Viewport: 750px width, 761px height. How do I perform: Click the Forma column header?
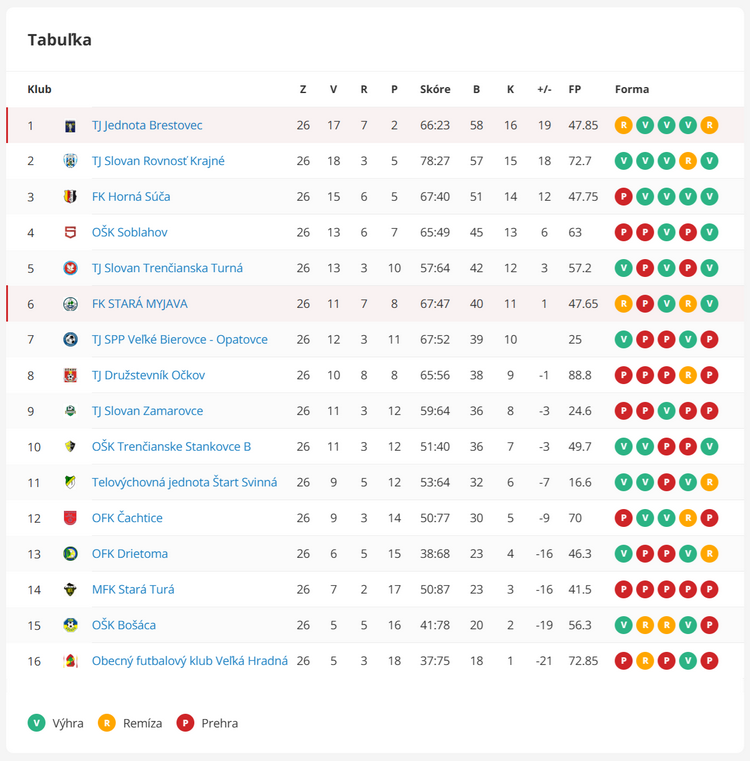(x=632, y=89)
